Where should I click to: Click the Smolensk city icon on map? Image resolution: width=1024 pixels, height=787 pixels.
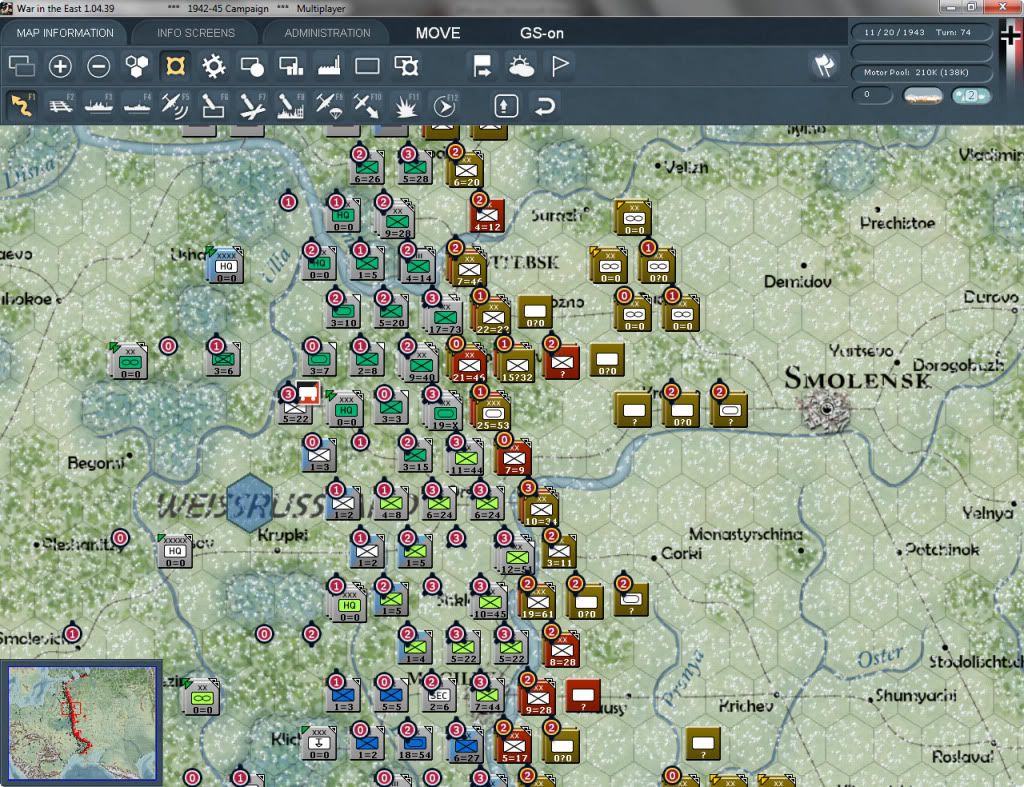[x=825, y=410]
